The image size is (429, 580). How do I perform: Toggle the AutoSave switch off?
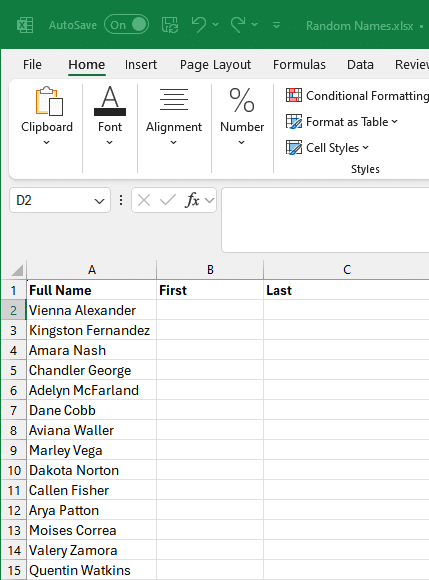(x=126, y=25)
